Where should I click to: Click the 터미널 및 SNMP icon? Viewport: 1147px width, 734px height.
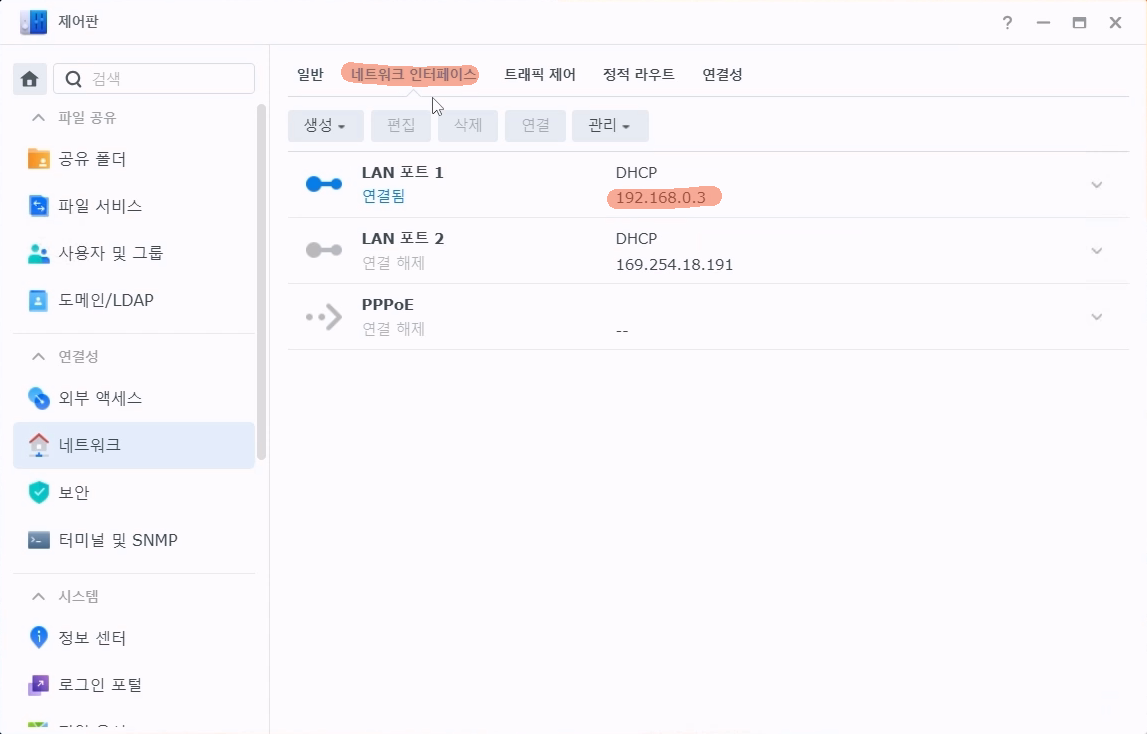tap(39, 540)
